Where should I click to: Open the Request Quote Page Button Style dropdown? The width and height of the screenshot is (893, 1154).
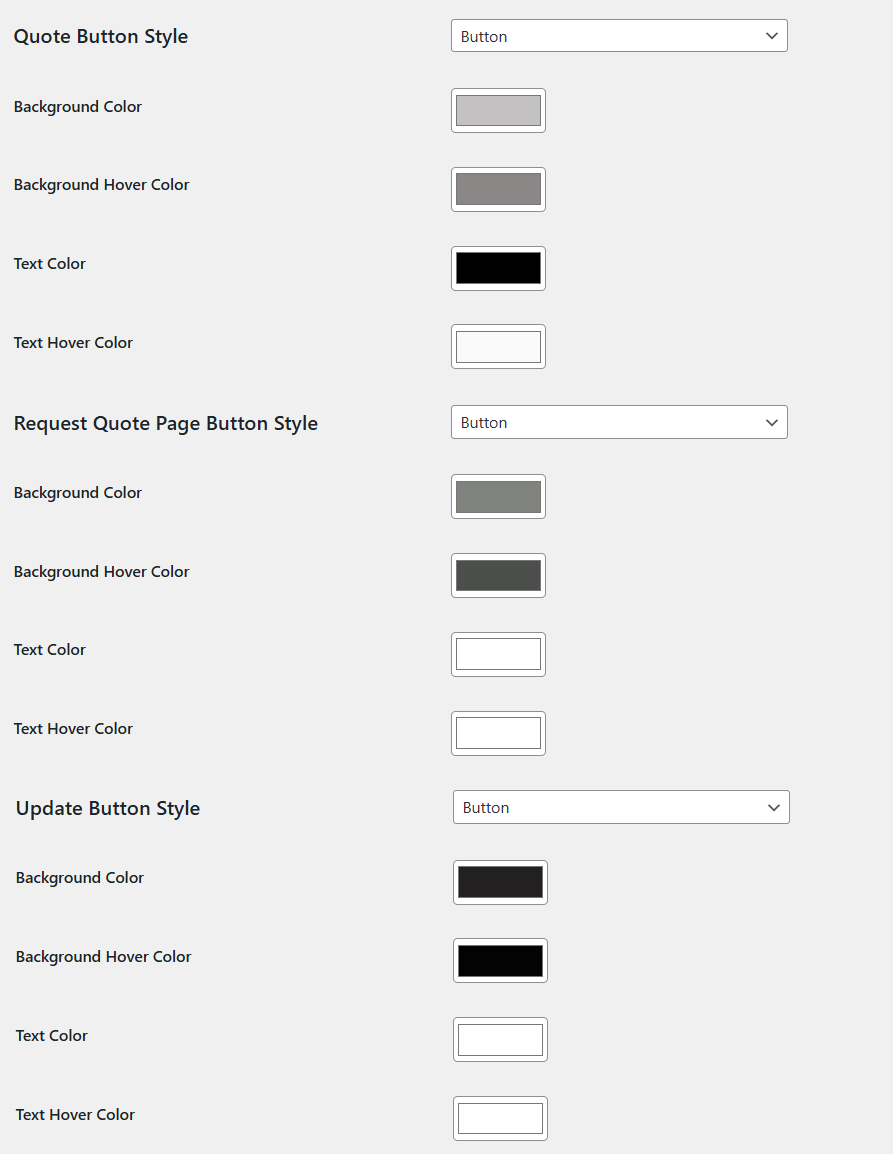click(x=618, y=422)
